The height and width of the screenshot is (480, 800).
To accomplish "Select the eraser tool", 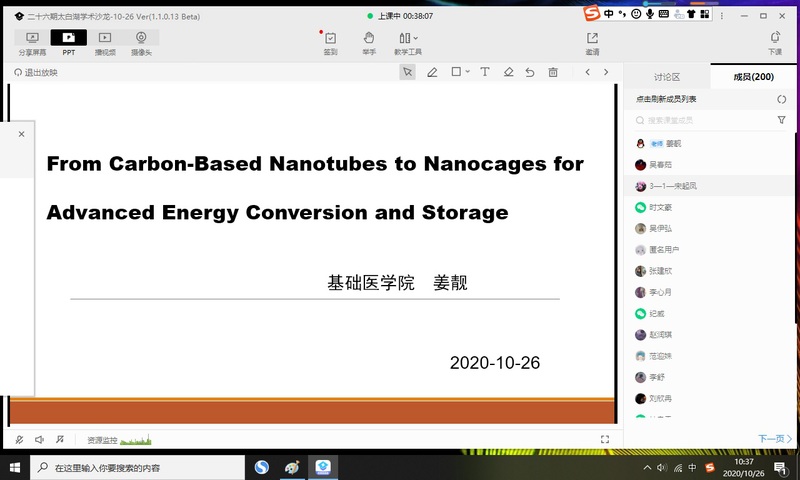I will 508,72.
